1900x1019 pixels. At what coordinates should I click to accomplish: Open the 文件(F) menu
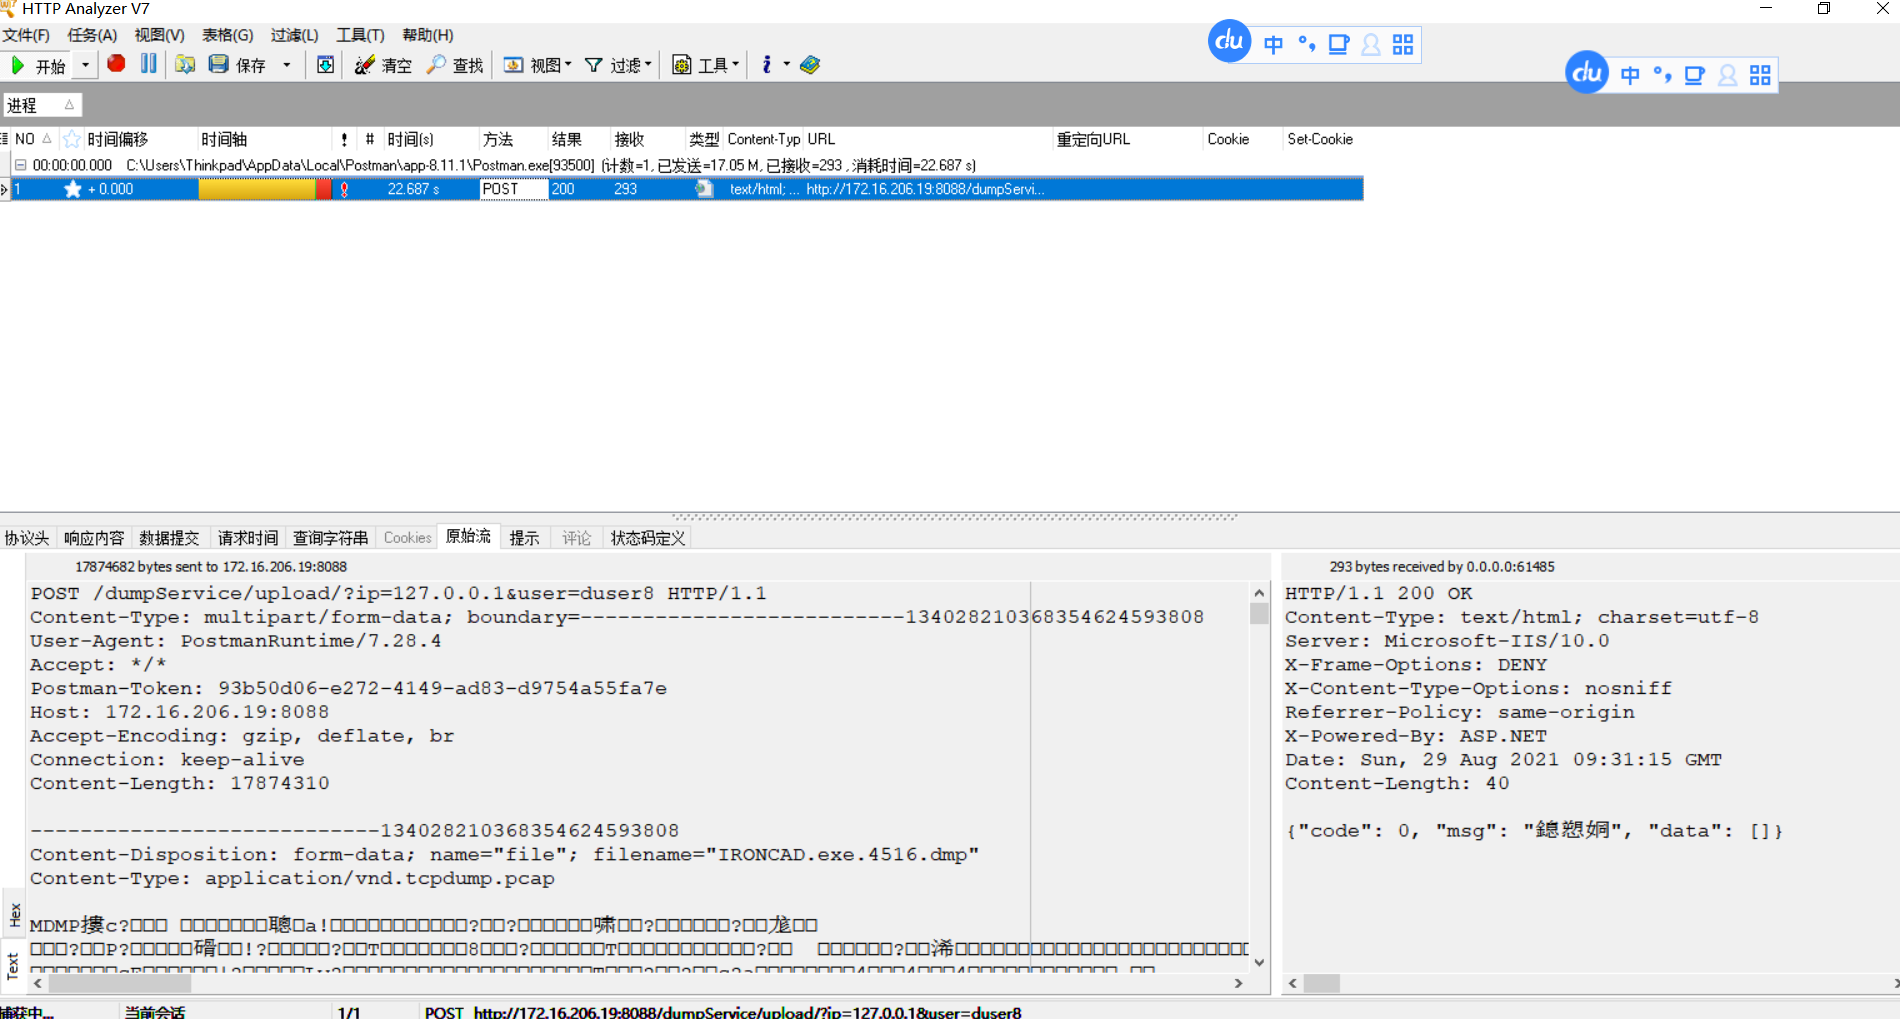[26, 34]
